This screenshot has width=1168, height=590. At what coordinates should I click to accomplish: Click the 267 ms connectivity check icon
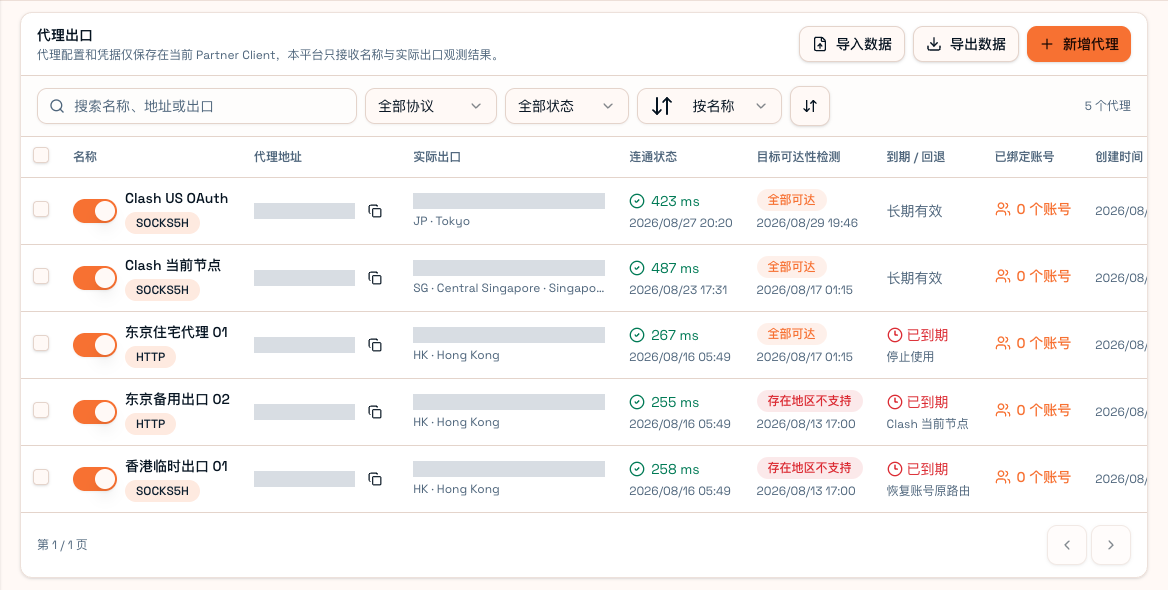[637, 335]
